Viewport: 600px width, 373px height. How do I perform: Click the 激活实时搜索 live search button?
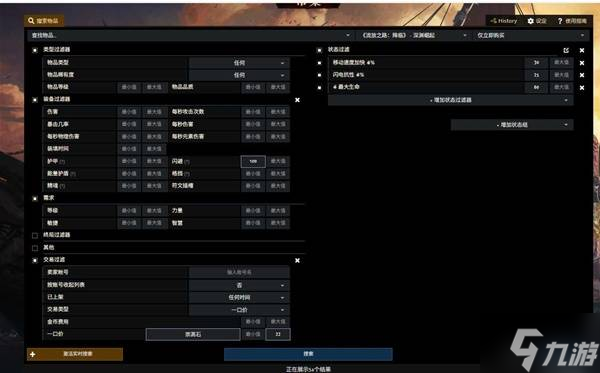pos(75,354)
